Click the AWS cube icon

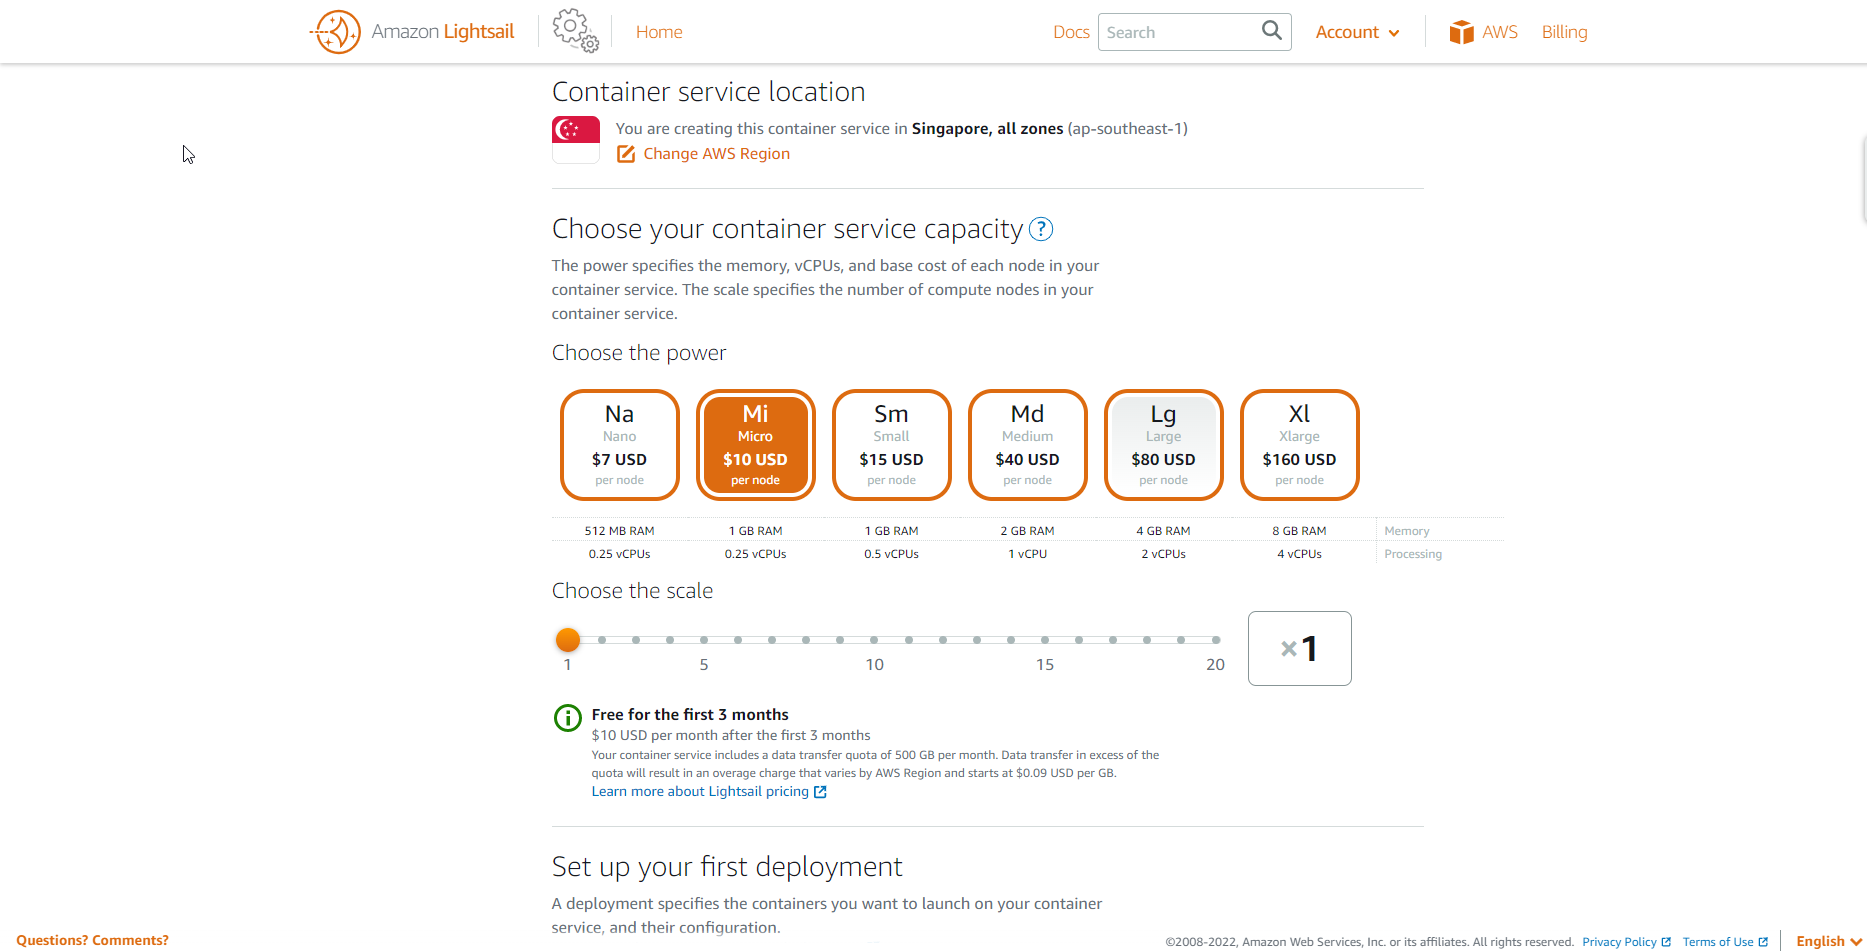1462,32
